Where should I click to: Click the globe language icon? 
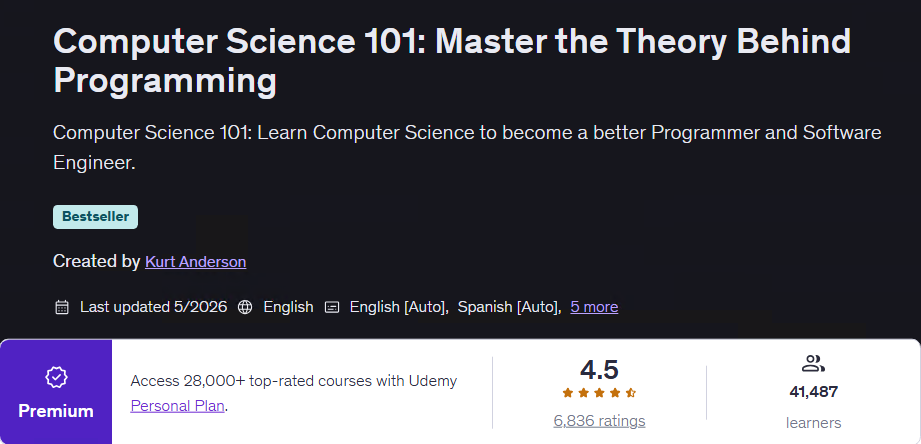click(245, 307)
